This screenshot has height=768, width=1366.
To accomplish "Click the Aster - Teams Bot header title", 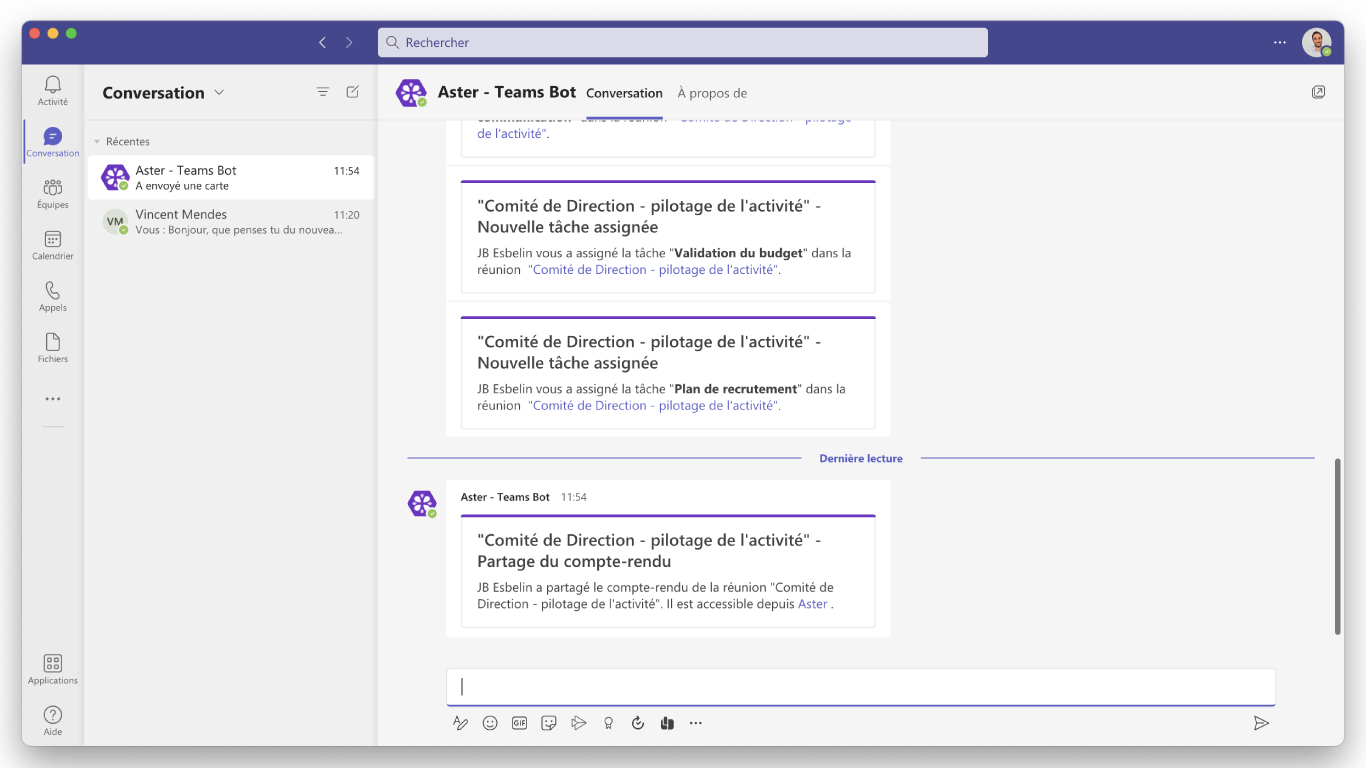I will [507, 92].
